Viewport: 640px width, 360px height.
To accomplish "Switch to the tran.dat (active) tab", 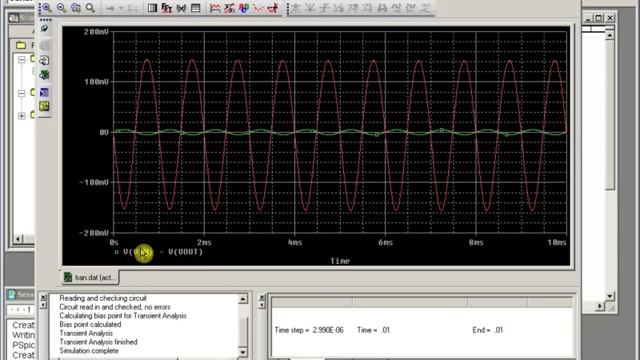I will [x=90, y=278].
